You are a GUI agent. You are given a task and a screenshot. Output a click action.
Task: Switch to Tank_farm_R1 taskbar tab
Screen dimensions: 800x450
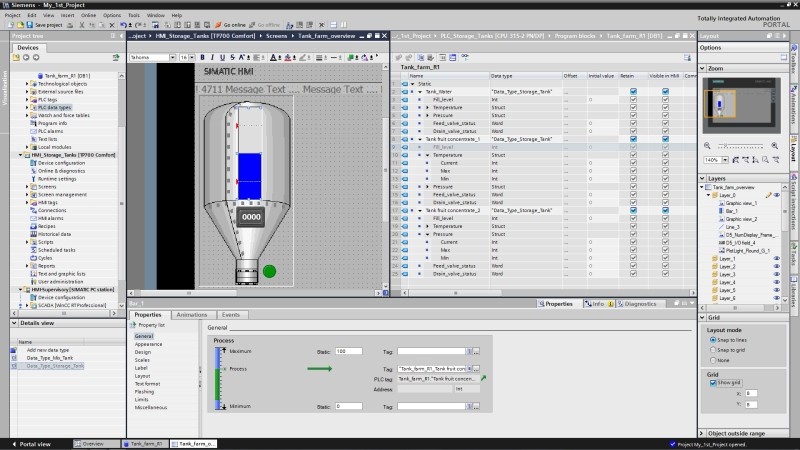[143, 444]
